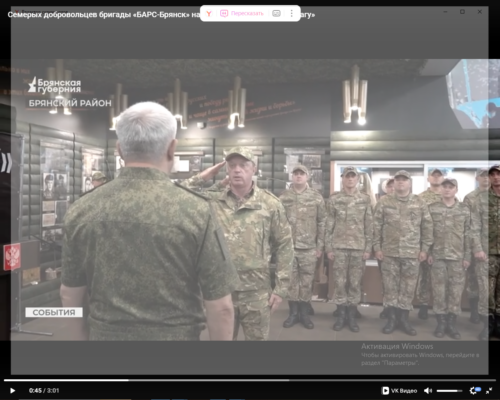Screen dimensions: 500x400
Task: Minimize the video window
Action: 445,12
